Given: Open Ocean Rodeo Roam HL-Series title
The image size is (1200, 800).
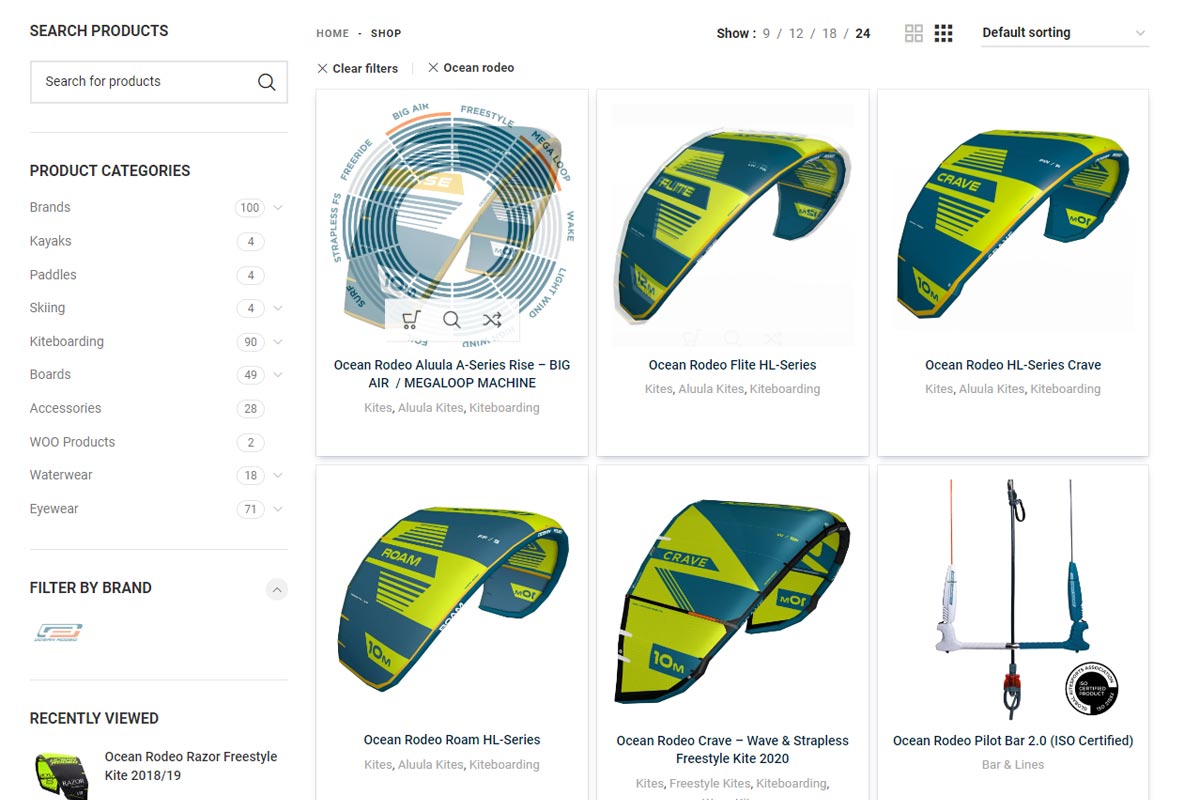Looking at the screenshot, I should [452, 740].
